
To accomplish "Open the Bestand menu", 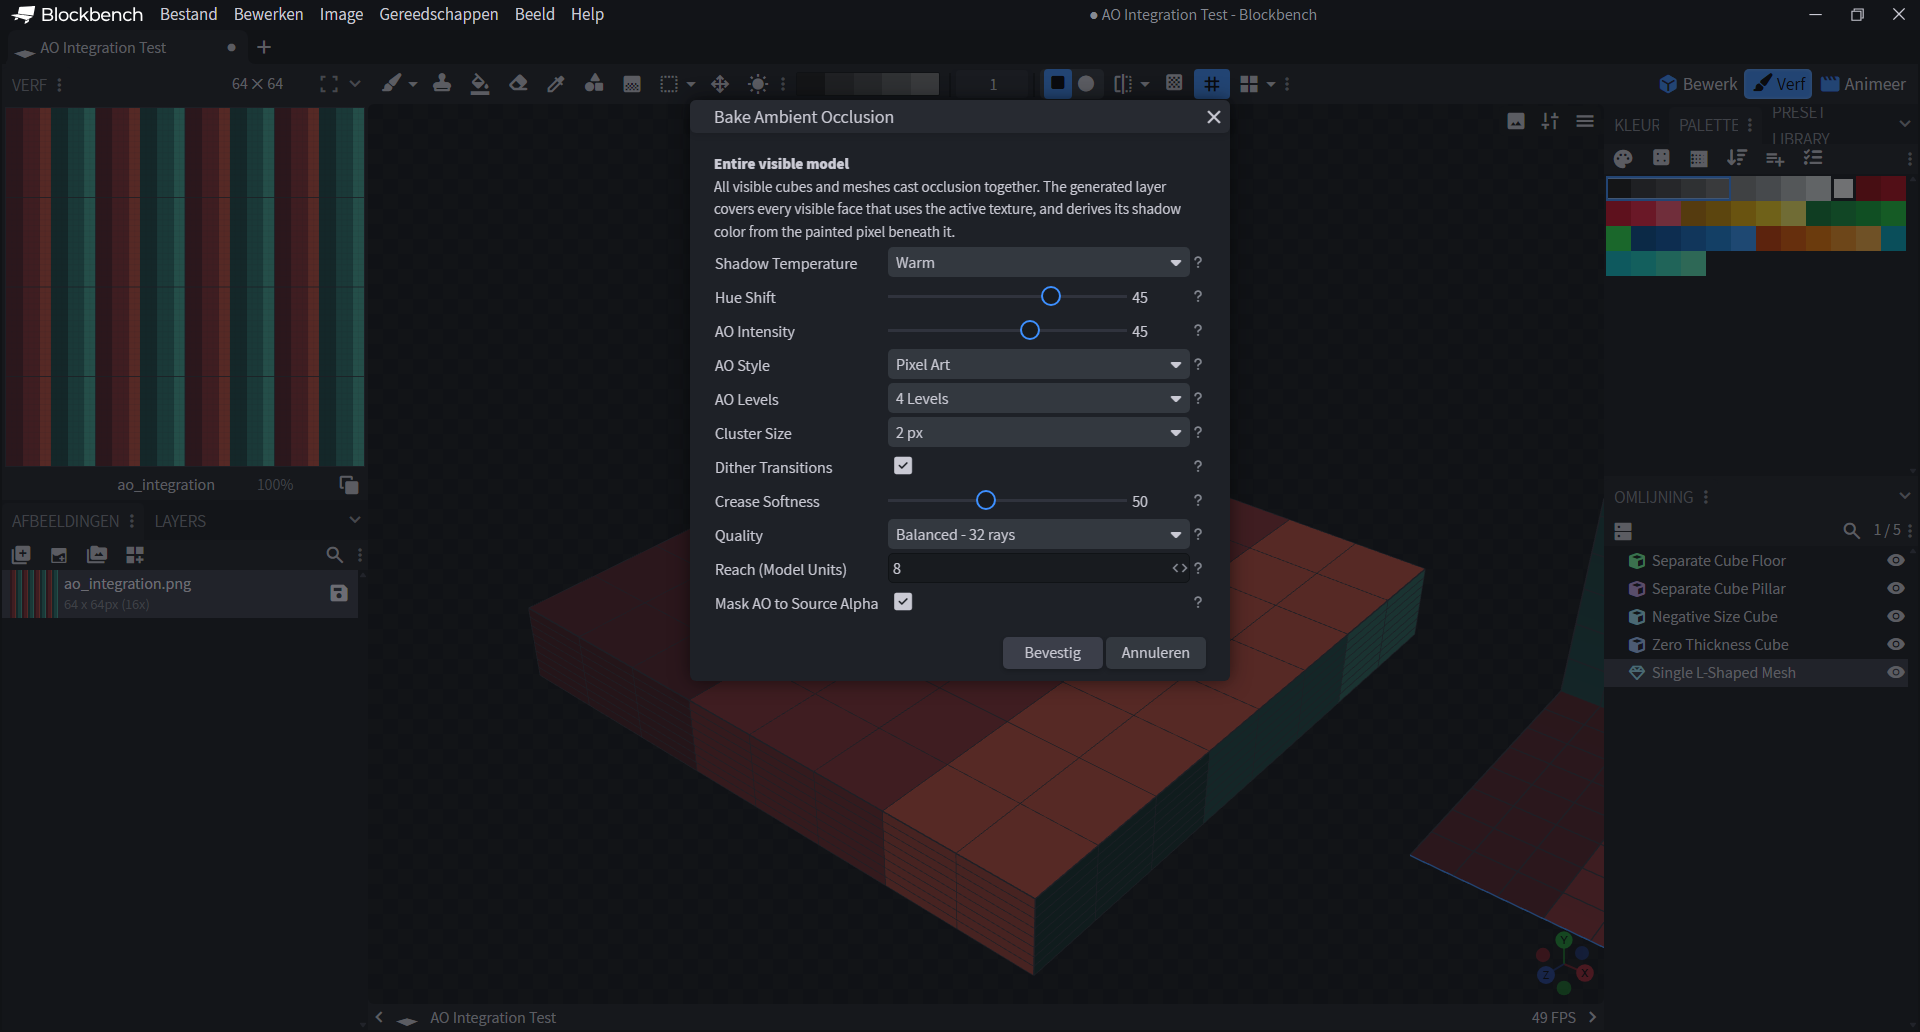I will coord(188,14).
